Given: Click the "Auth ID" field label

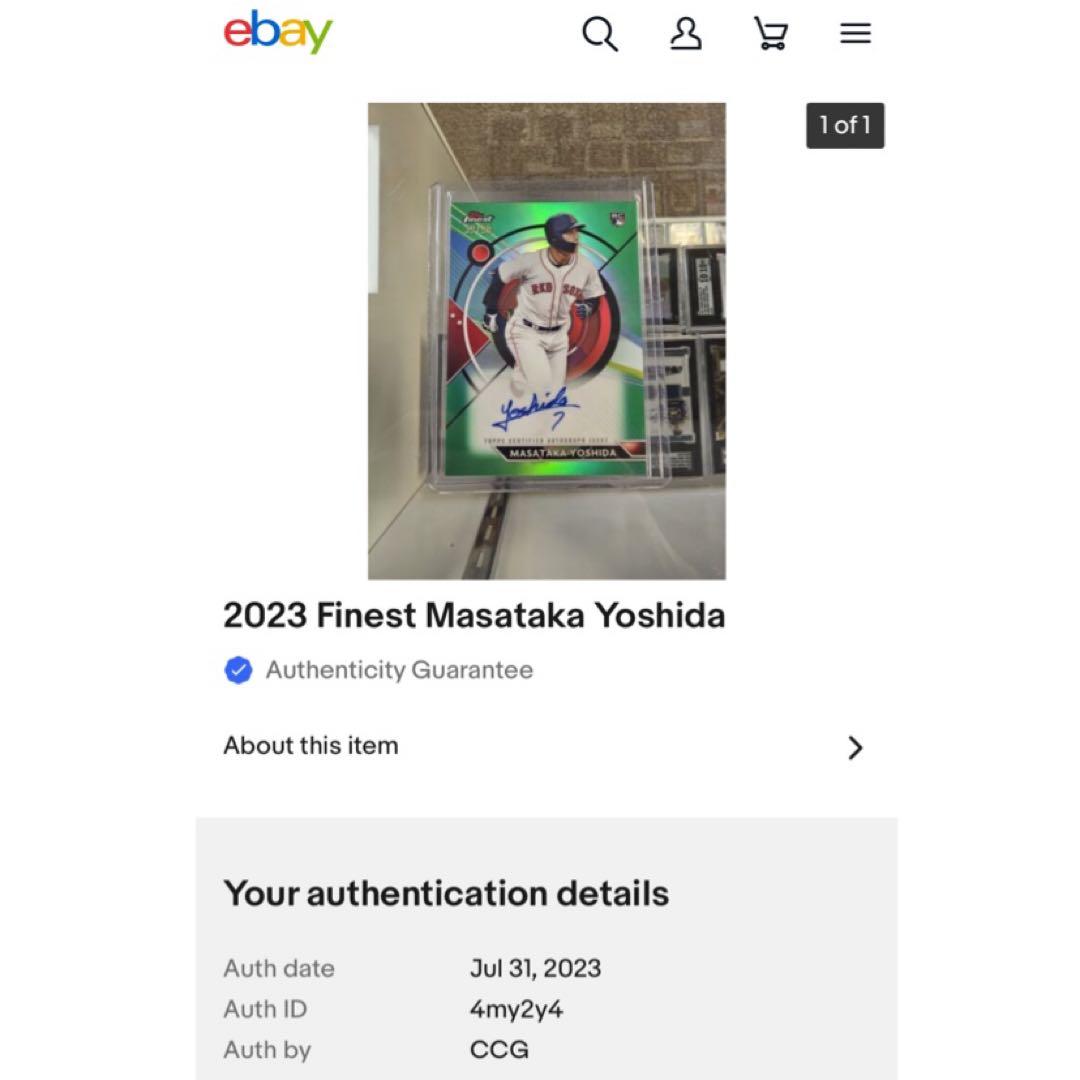Looking at the screenshot, I should coord(265,1009).
